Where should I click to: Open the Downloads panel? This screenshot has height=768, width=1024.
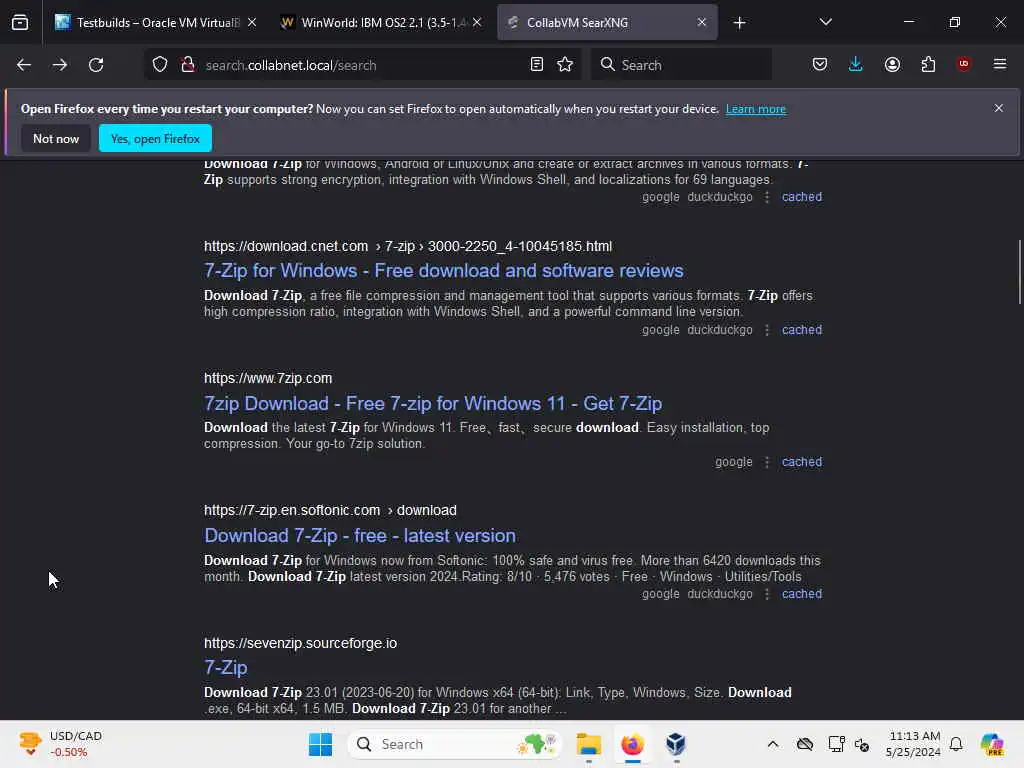point(856,64)
